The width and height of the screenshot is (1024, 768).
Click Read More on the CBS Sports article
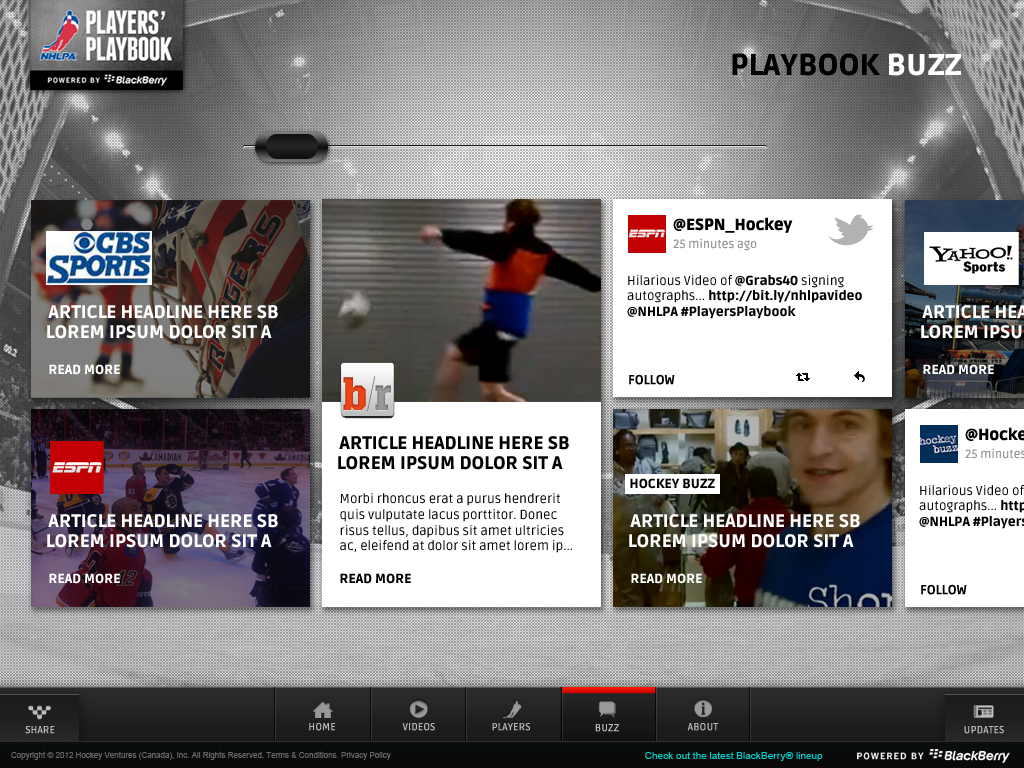click(x=84, y=370)
